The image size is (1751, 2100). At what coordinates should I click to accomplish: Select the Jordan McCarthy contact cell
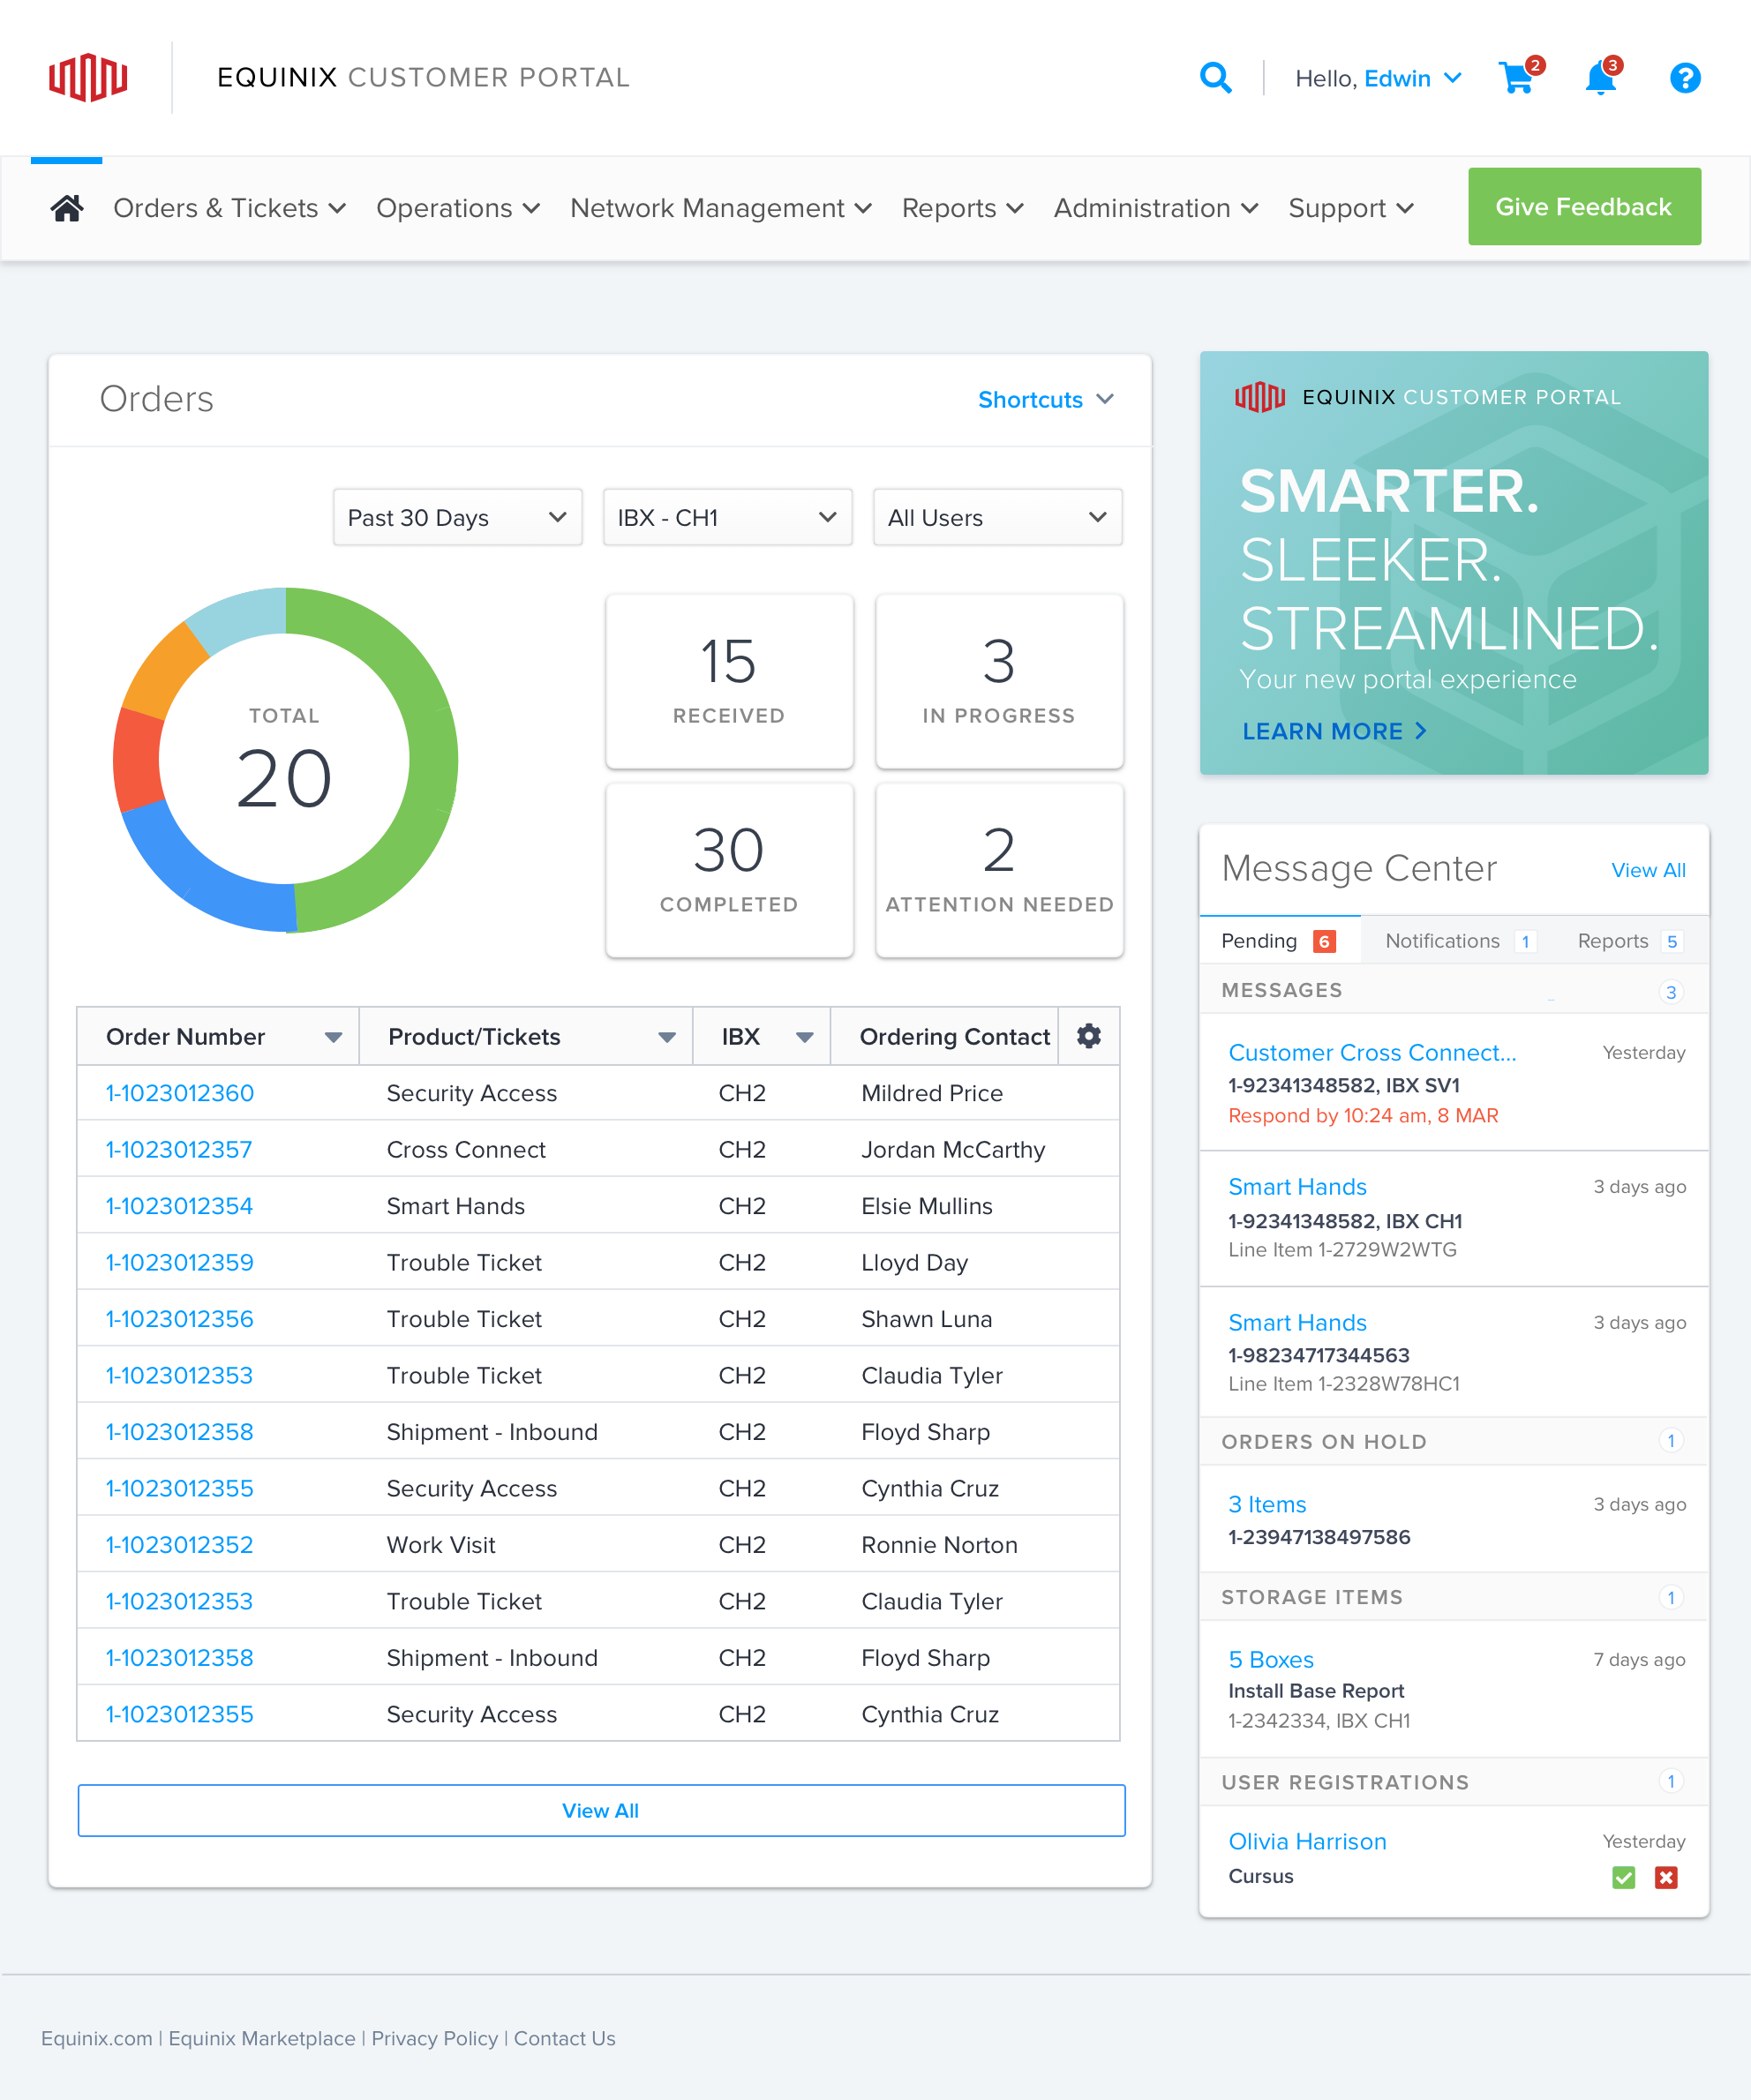(x=952, y=1149)
